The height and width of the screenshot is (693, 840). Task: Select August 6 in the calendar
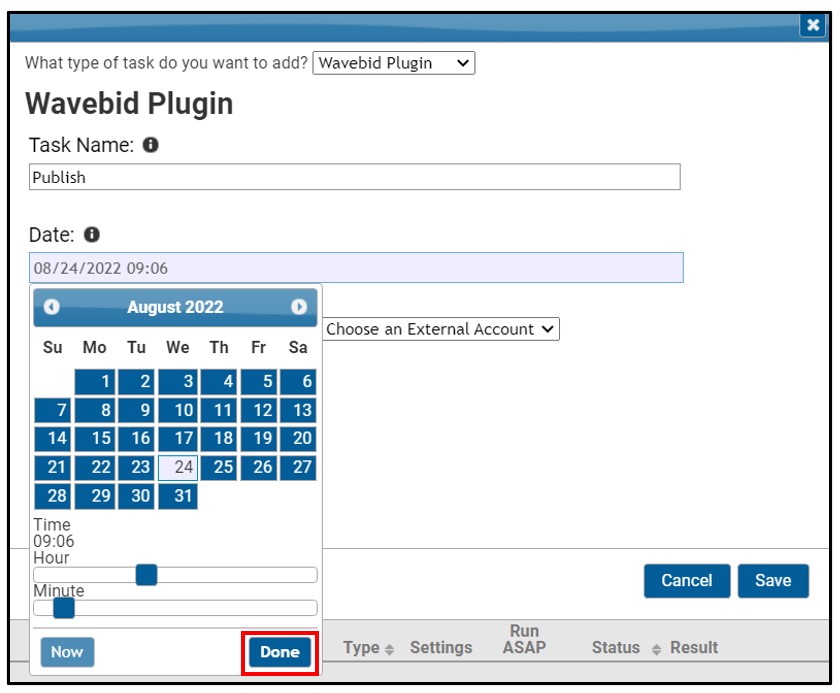tap(298, 382)
